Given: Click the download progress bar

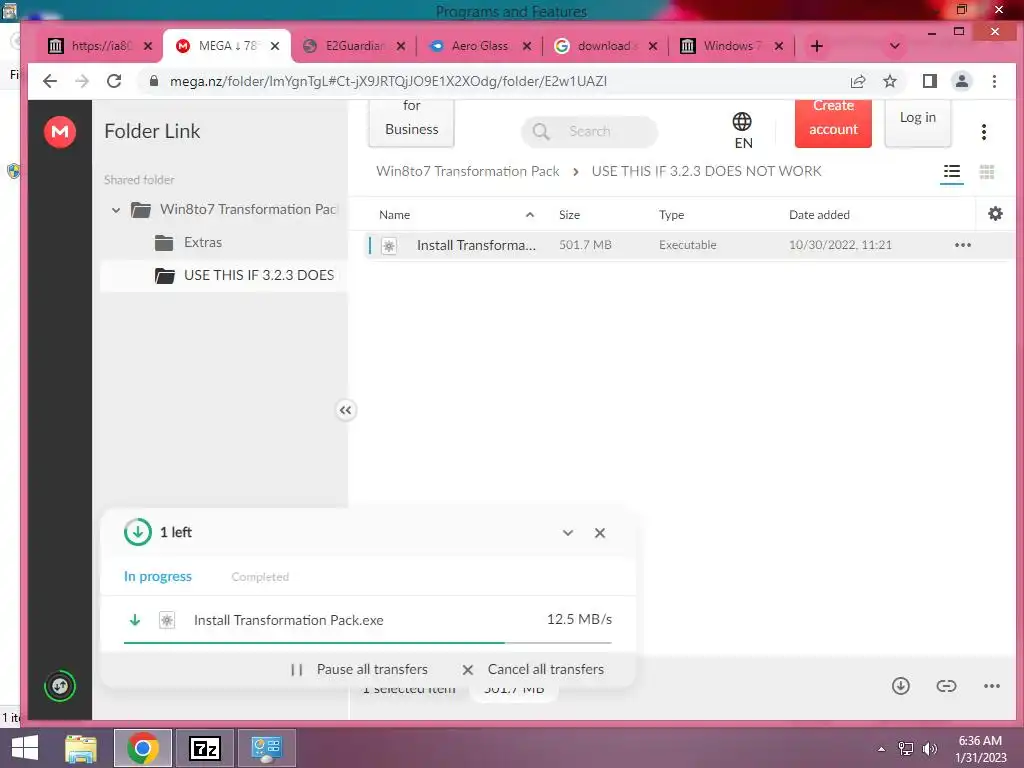Looking at the screenshot, I should click(x=368, y=643).
